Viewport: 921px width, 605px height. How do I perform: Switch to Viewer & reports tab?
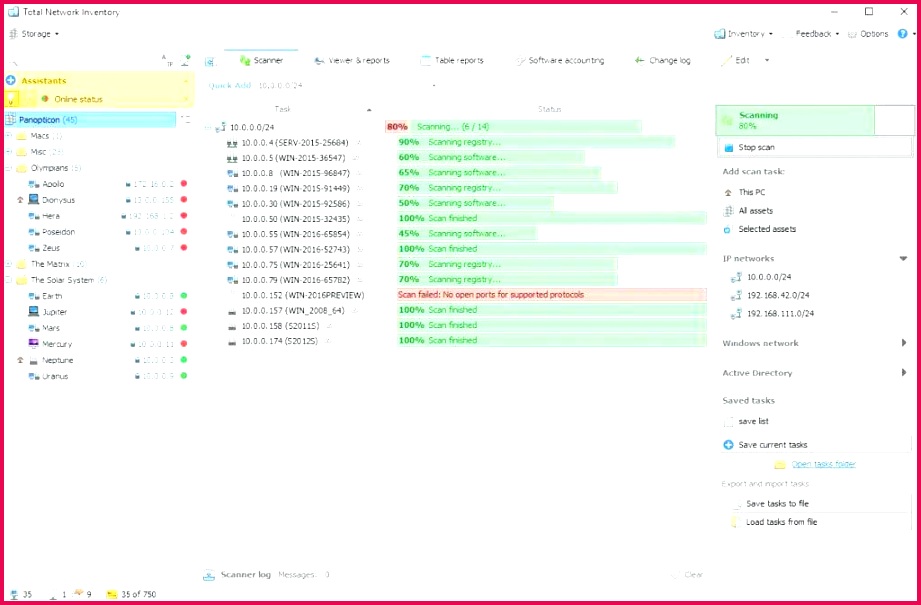coord(351,60)
